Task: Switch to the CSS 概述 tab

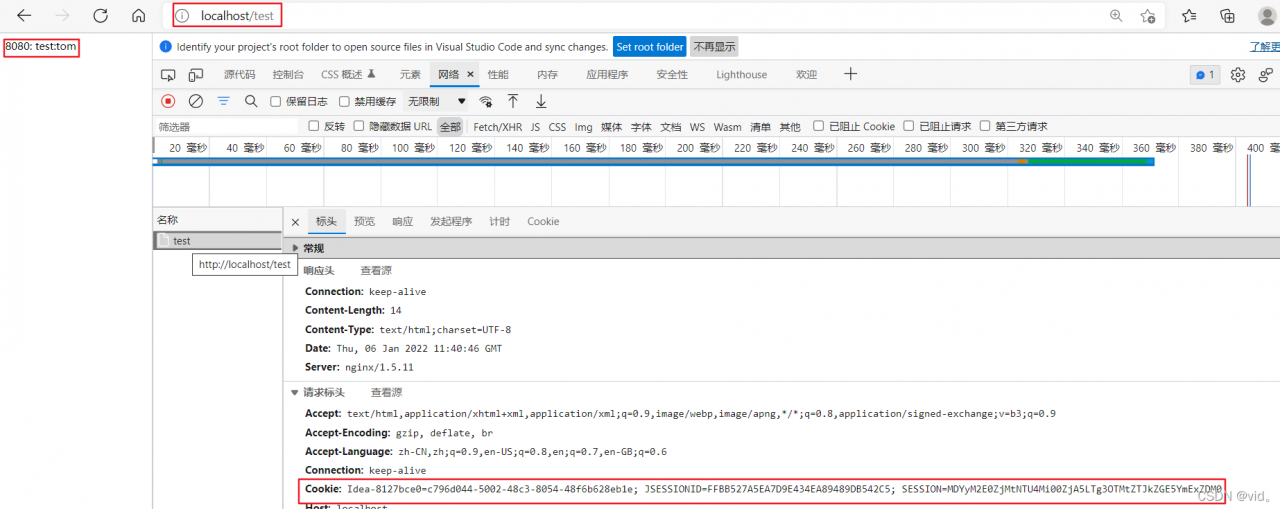Action: click(x=348, y=75)
